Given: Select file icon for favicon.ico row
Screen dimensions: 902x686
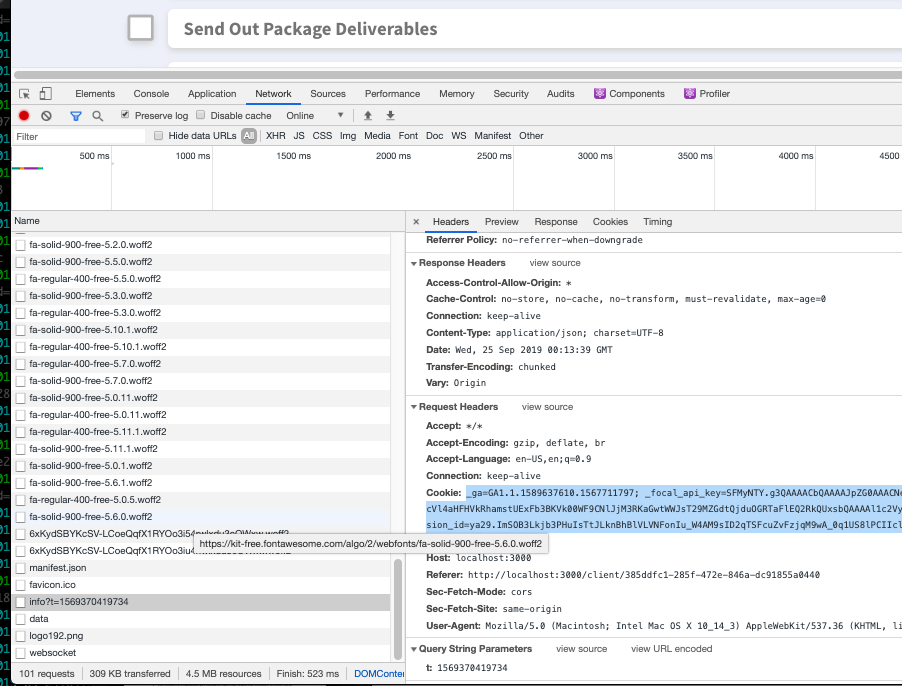Looking at the screenshot, I should [21, 585].
